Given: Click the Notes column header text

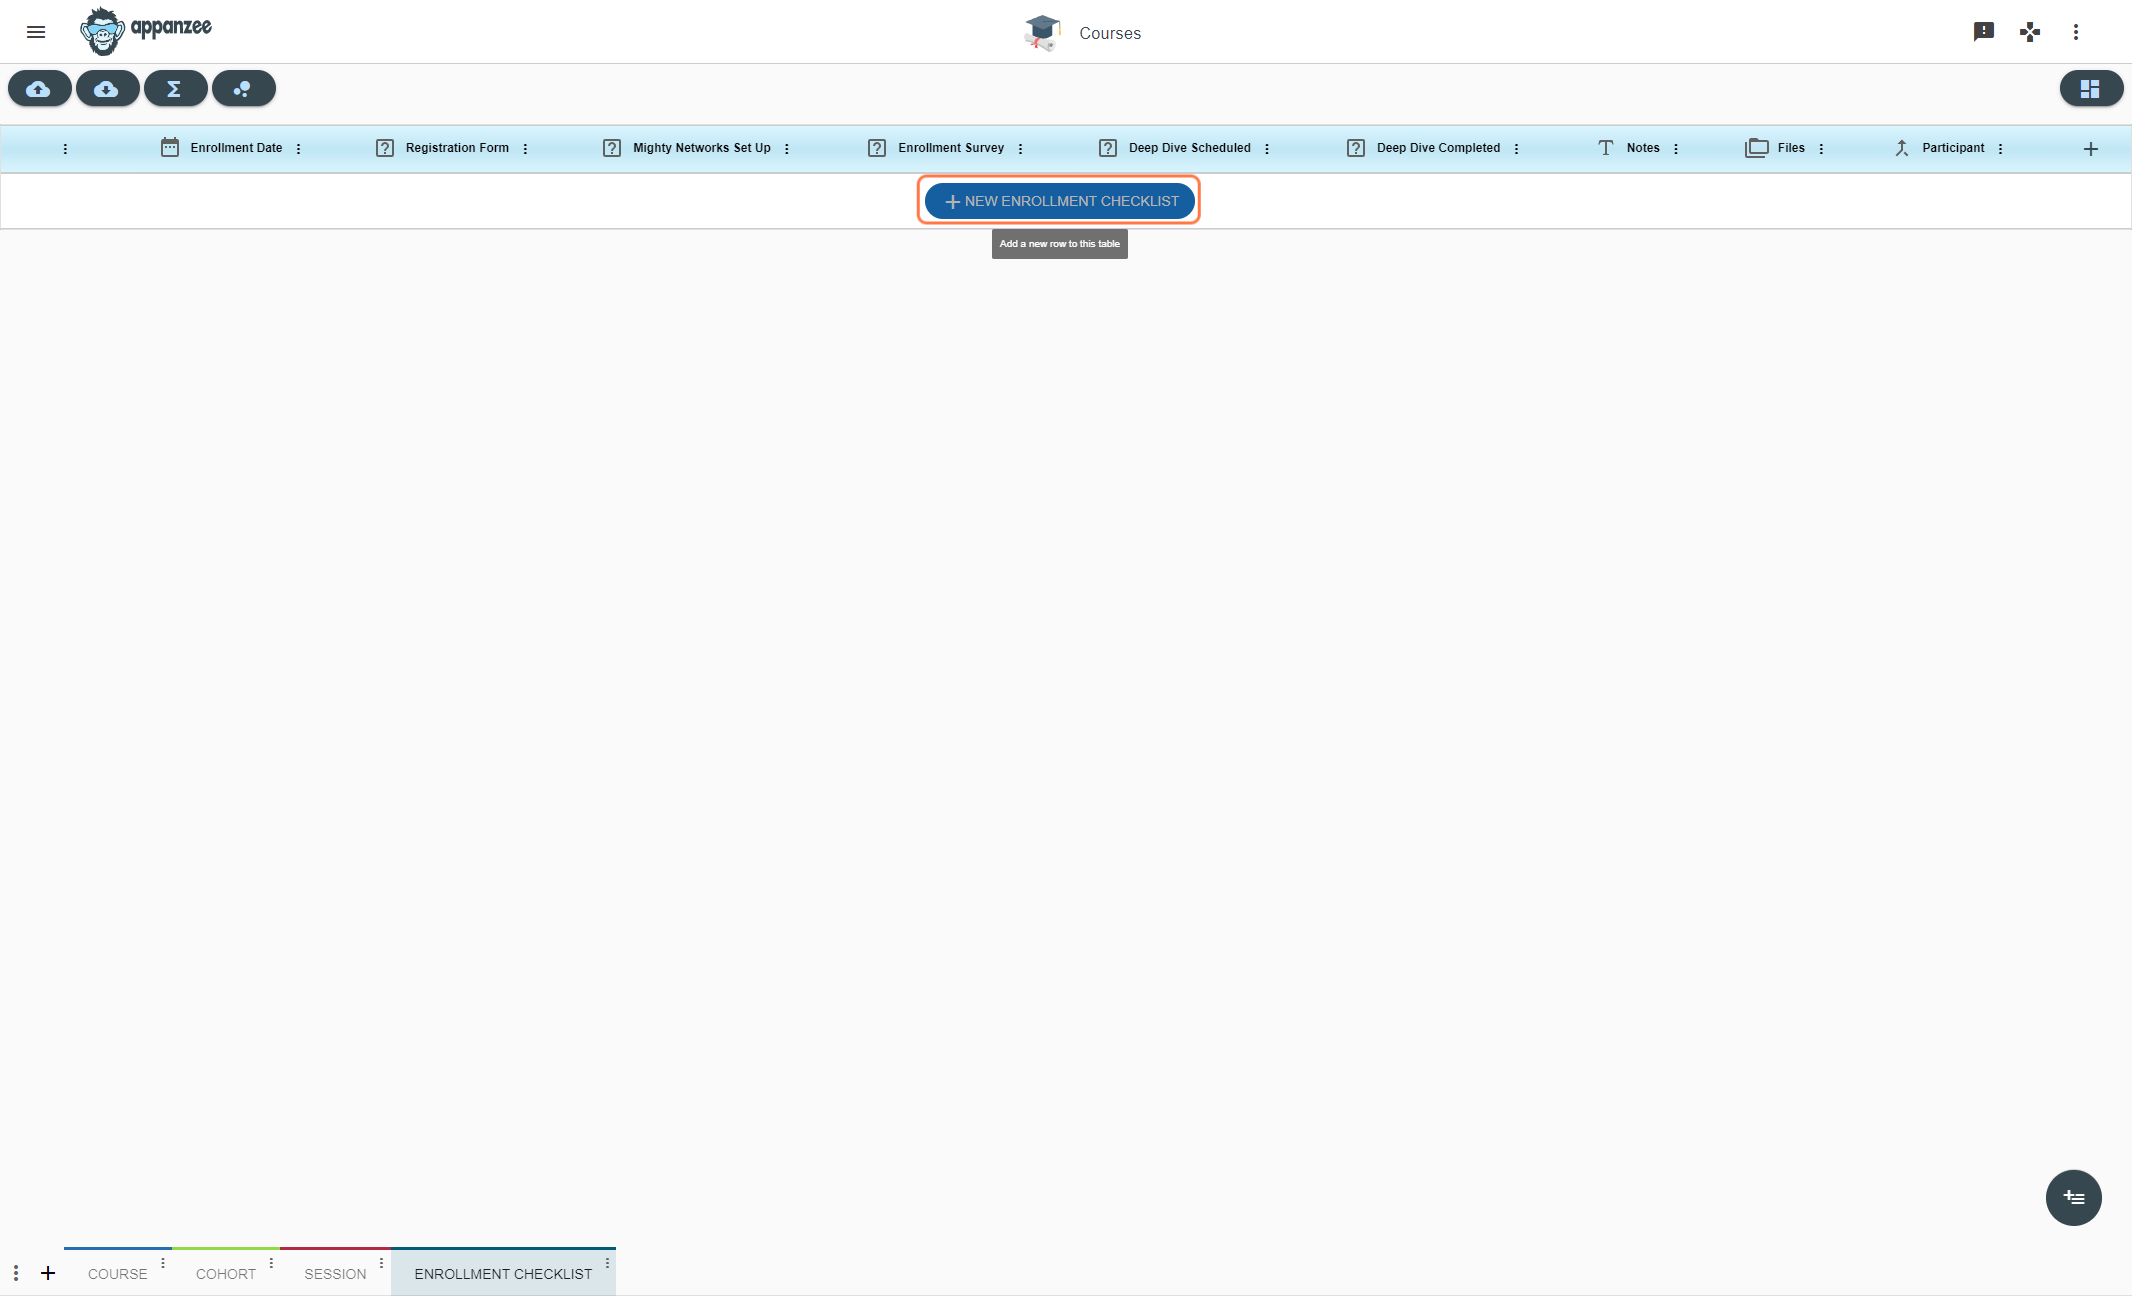Looking at the screenshot, I should coord(1643,148).
